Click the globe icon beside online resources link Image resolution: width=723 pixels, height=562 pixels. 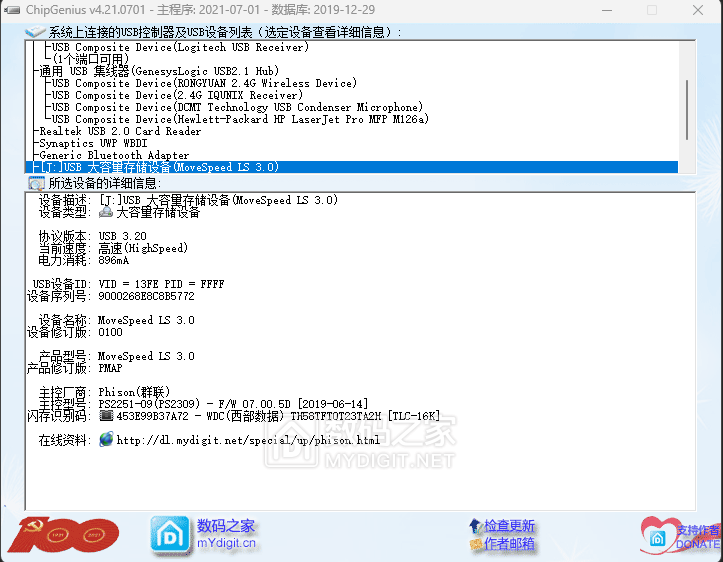[106, 439]
